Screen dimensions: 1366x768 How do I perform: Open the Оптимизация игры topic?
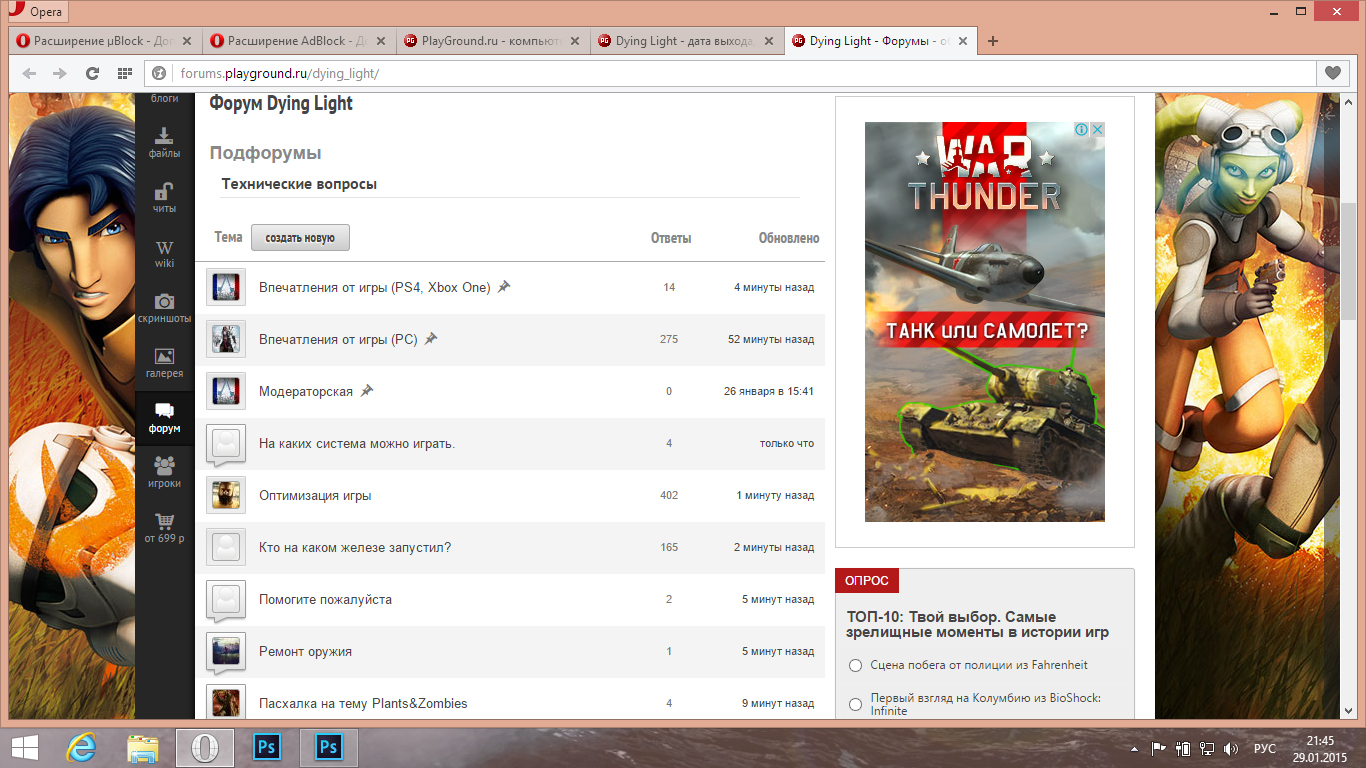coord(315,496)
